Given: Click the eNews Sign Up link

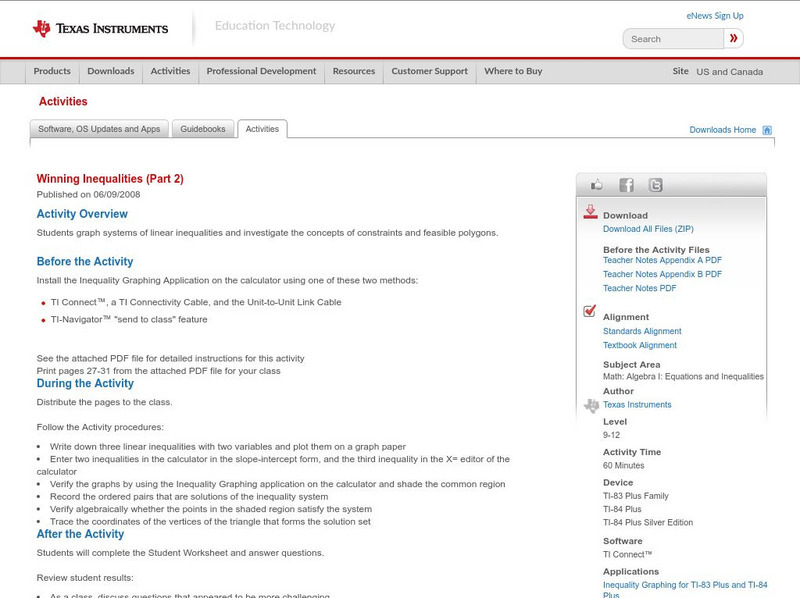Looking at the screenshot, I should click(715, 16).
